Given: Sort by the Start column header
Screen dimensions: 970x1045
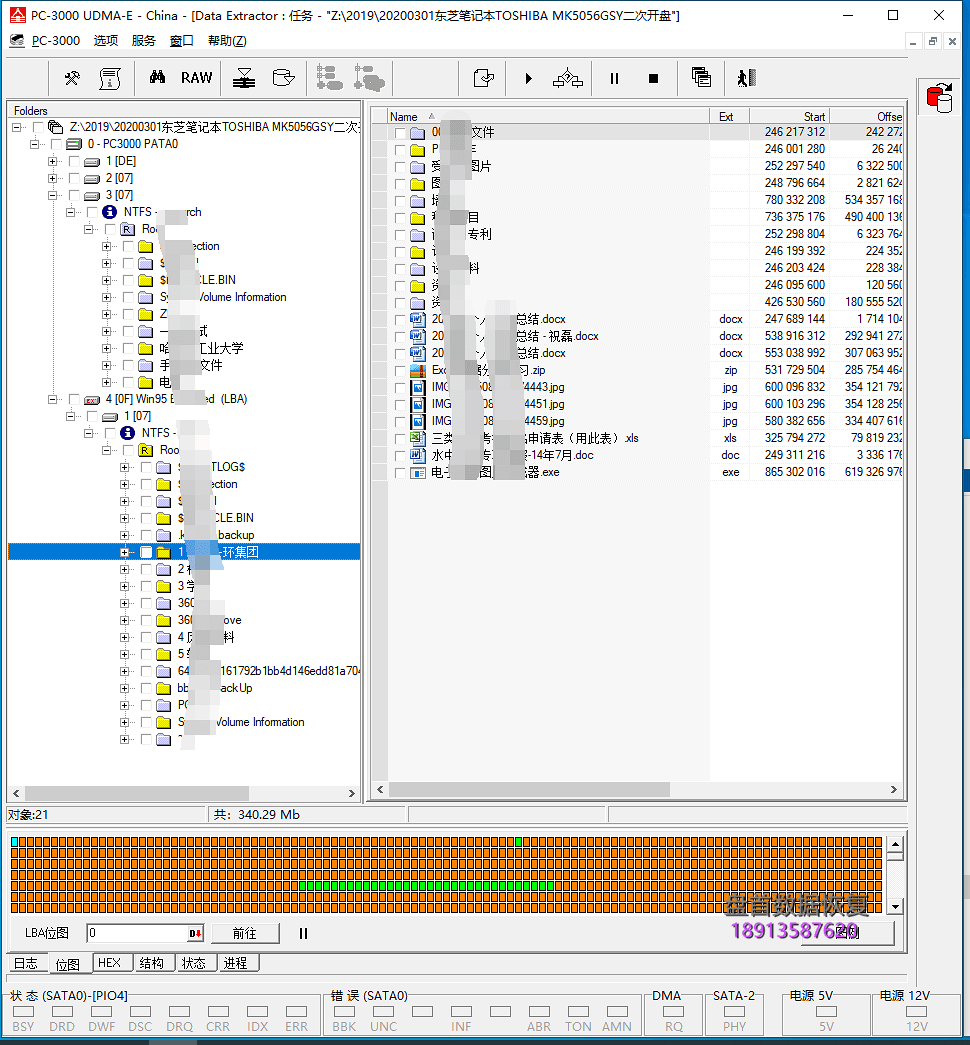Looking at the screenshot, I should pos(789,116).
